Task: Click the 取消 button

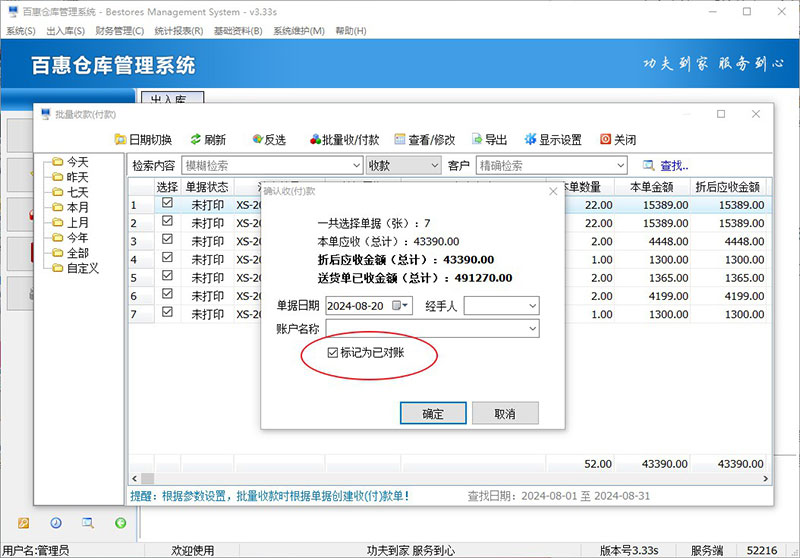Action: (505, 413)
